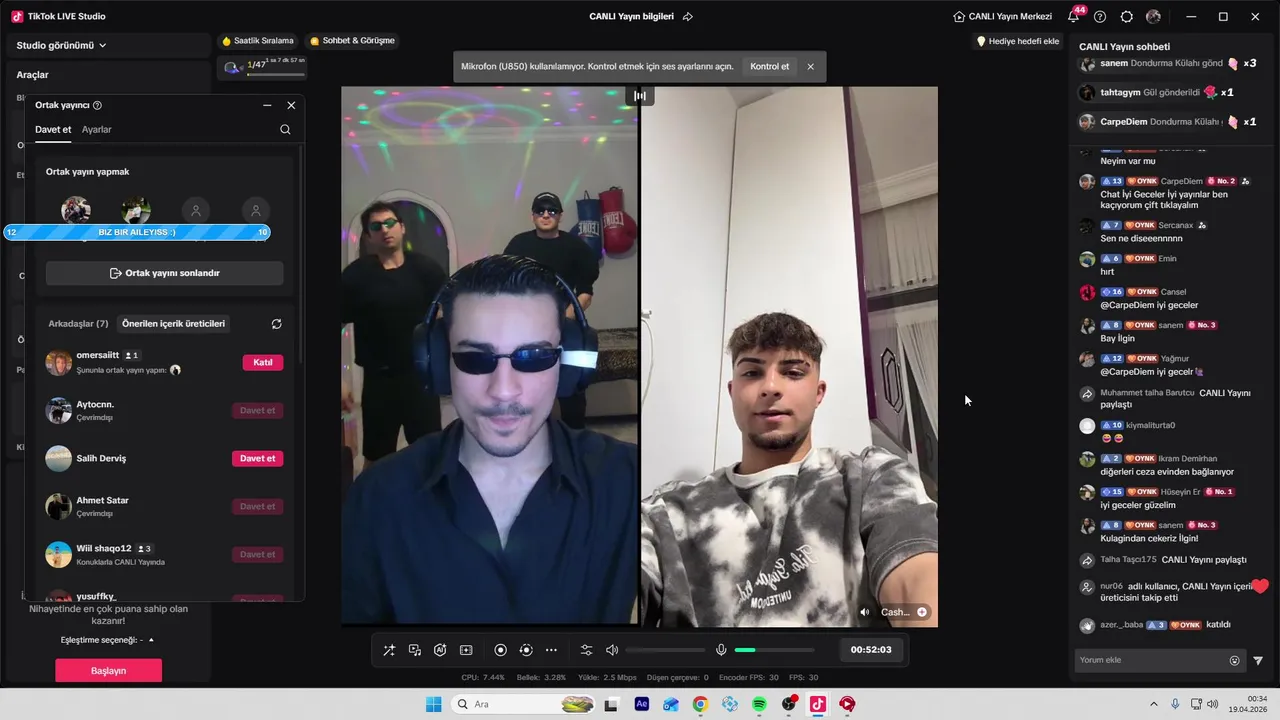
Task: Click the sanem Dondurma Külahı gift notification
Action: 1168,63
